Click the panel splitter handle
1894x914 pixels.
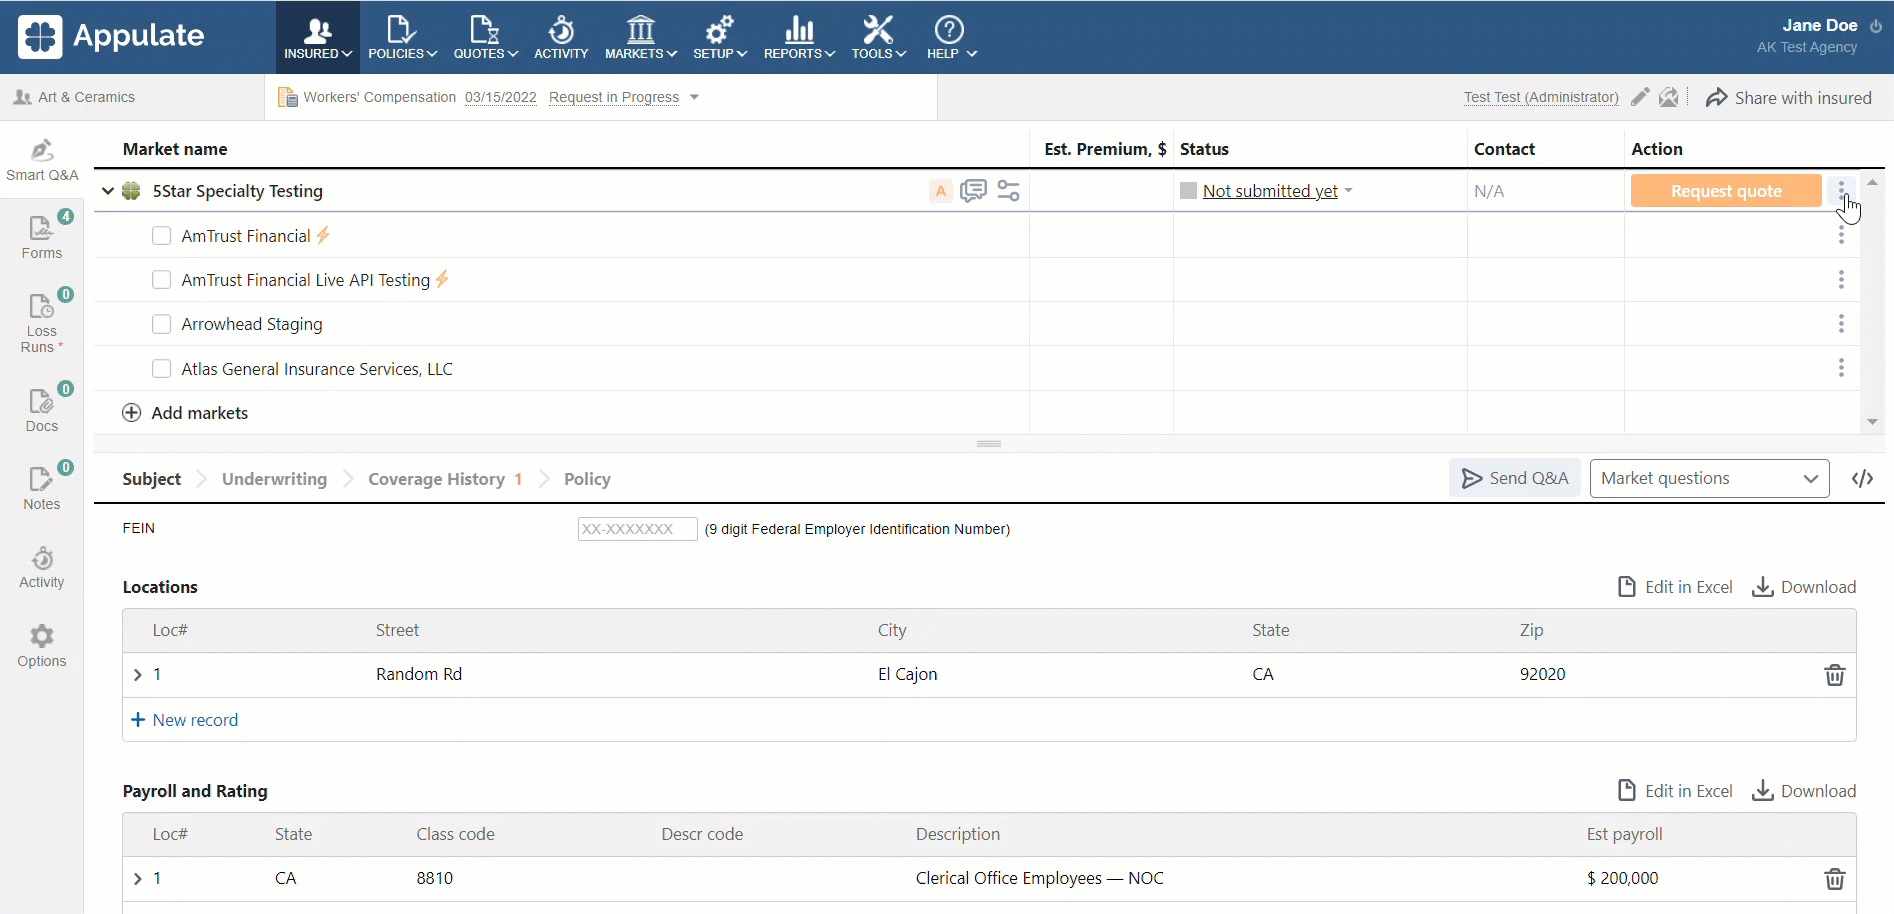pyautogui.click(x=989, y=444)
